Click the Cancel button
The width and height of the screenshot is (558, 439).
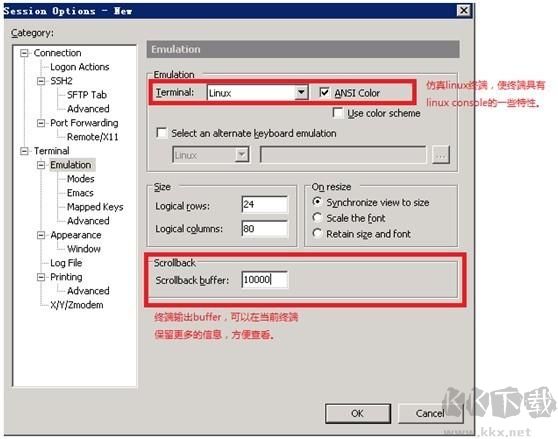(x=430, y=413)
